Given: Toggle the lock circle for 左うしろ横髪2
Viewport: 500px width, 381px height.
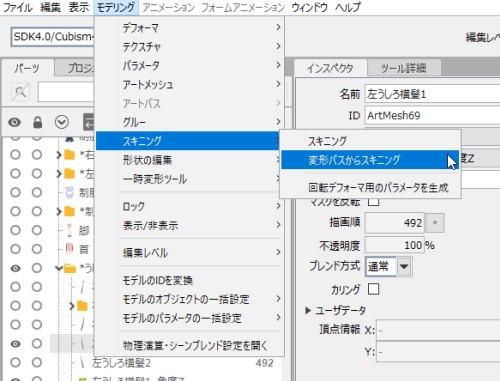Looking at the screenshot, I should pyautogui.click(x=37, y=362).
